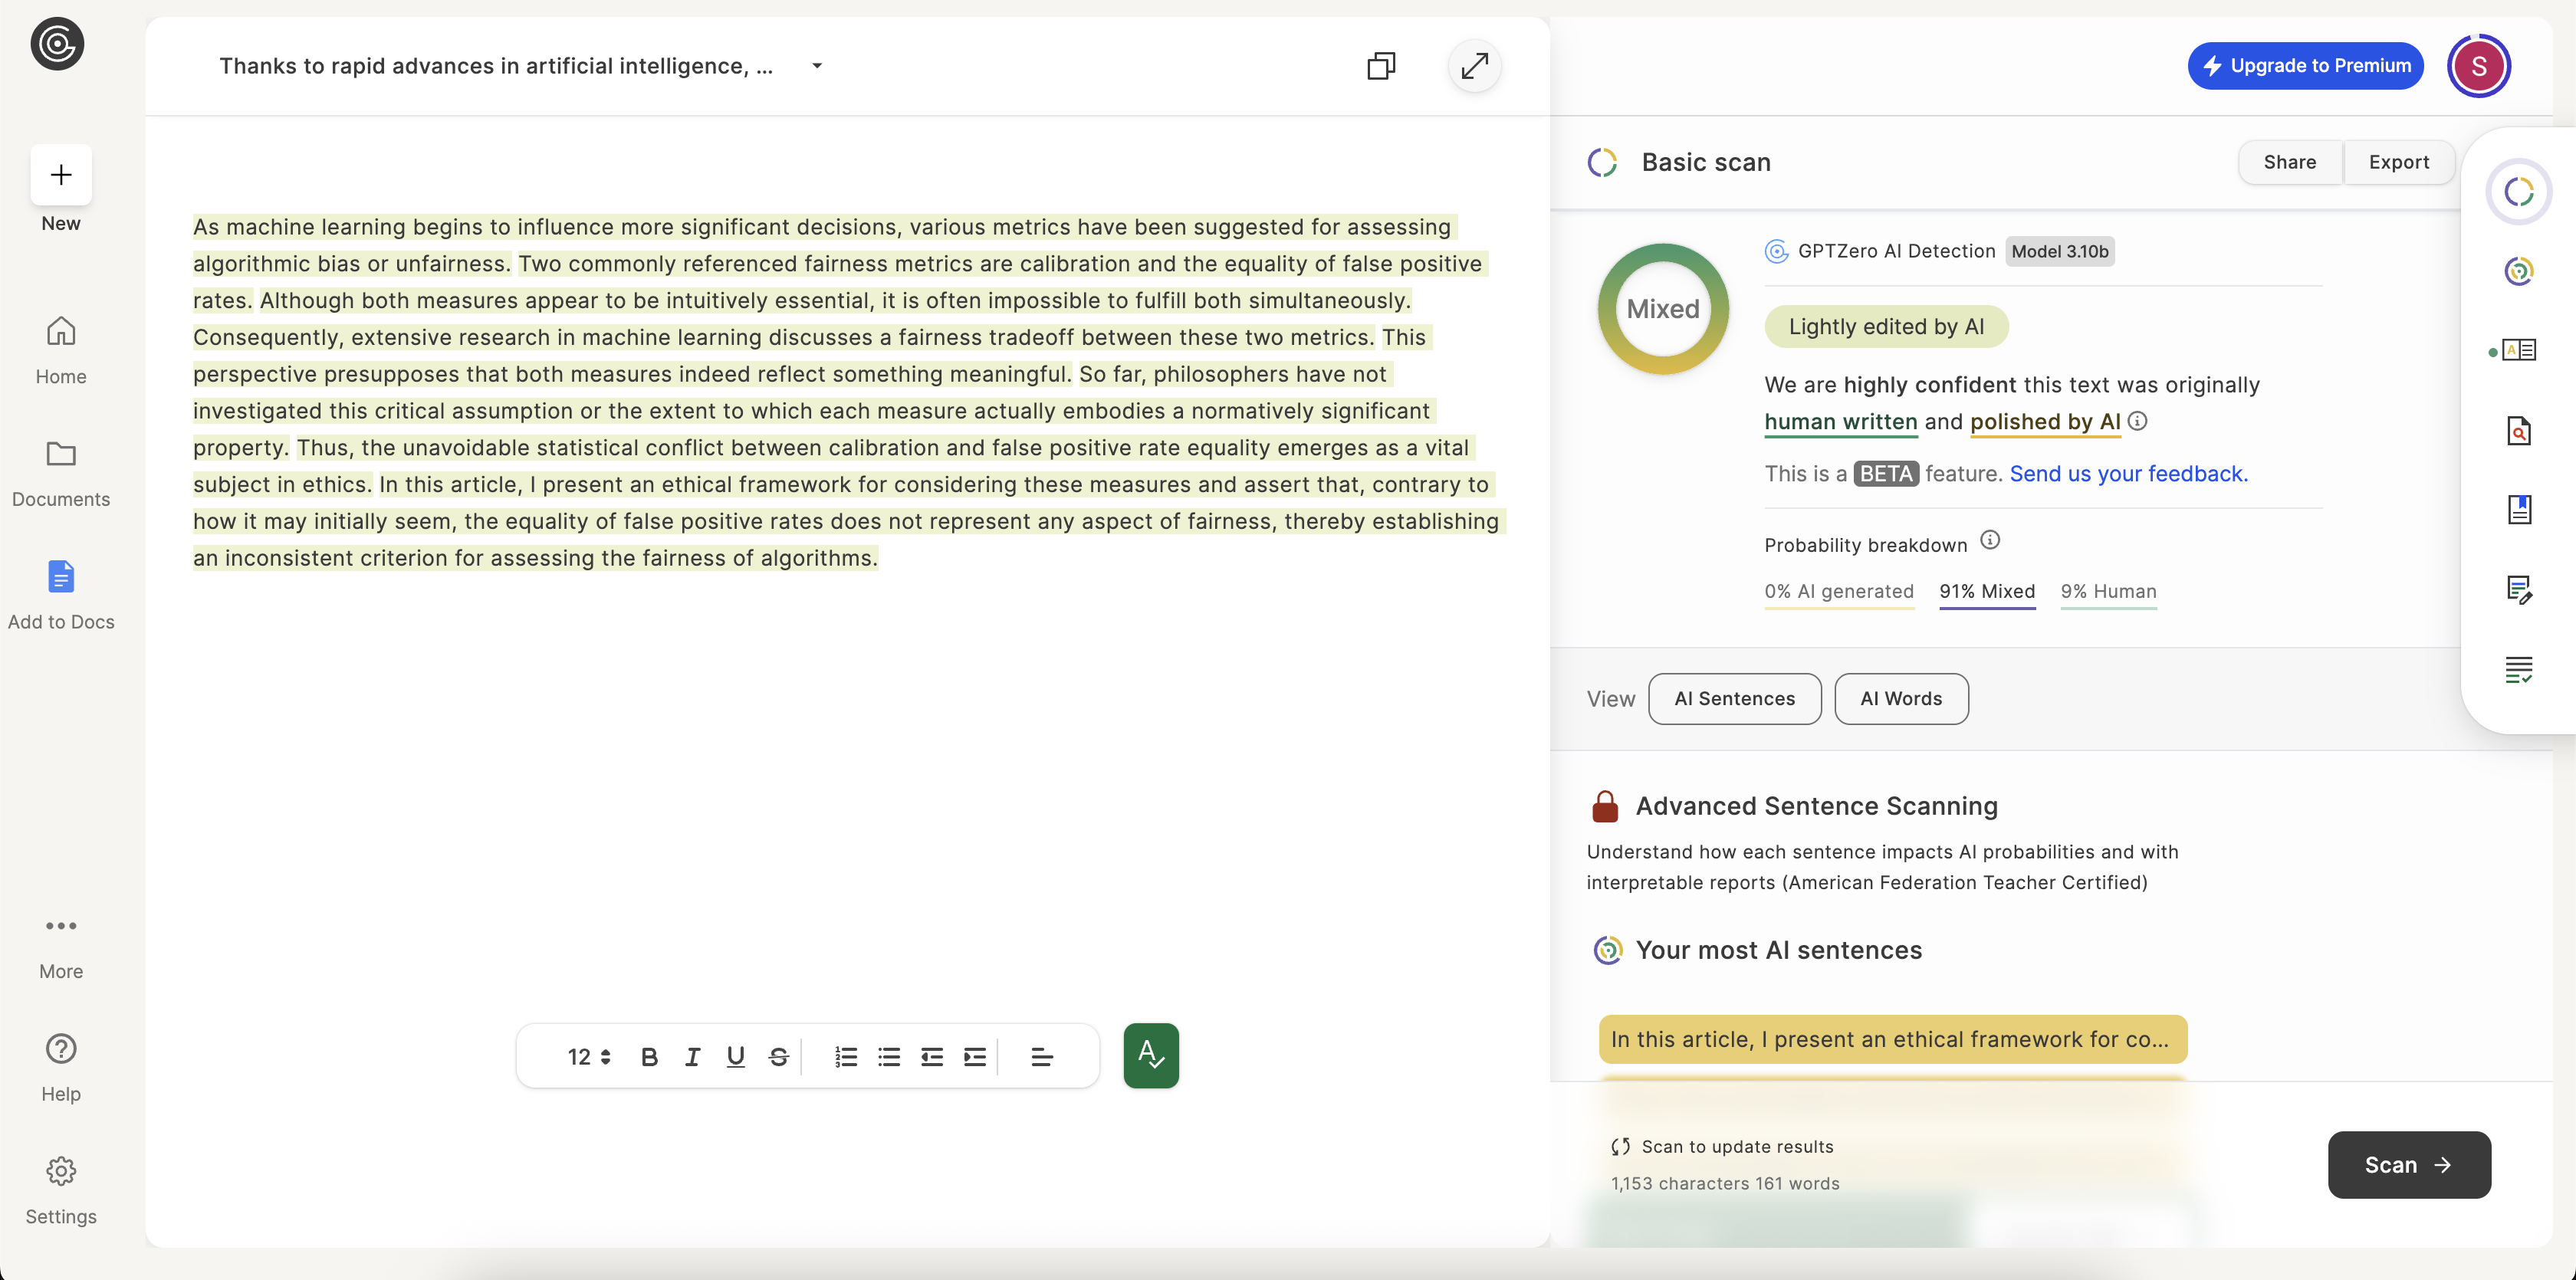Viewport: 2576px width, 1280px height.
Task: Copy the document via the copy icon
Action: click(1381, 65)
